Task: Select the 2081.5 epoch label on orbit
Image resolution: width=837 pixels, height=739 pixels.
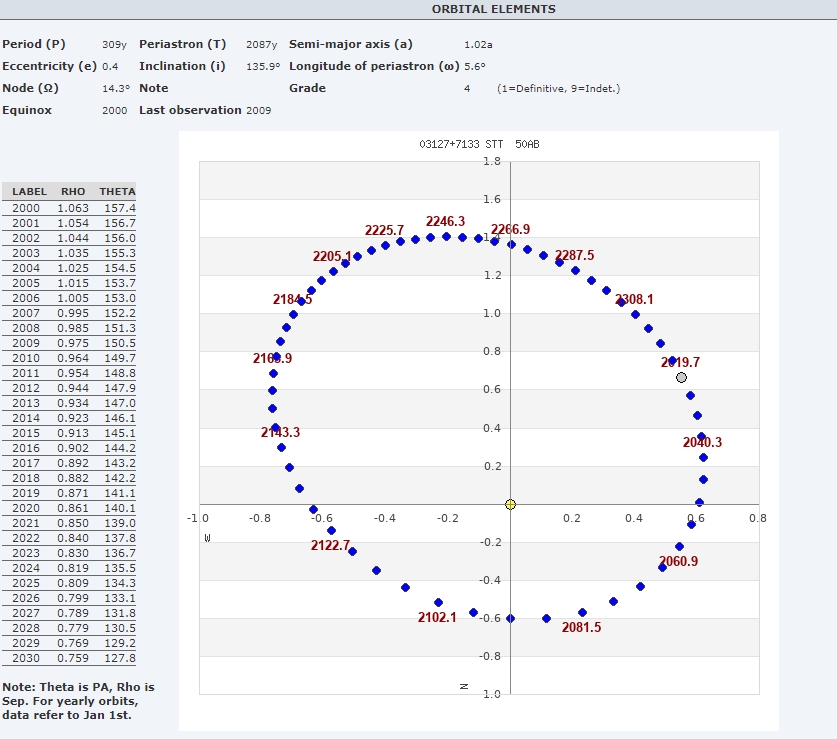Action: pyautogui.click(x=581, y=627)
